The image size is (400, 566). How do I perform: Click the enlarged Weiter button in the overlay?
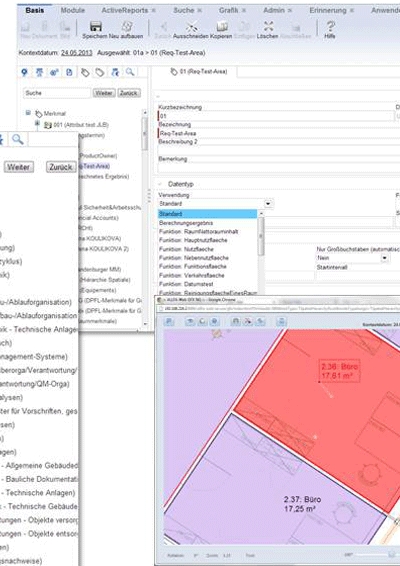pos(19,167)
